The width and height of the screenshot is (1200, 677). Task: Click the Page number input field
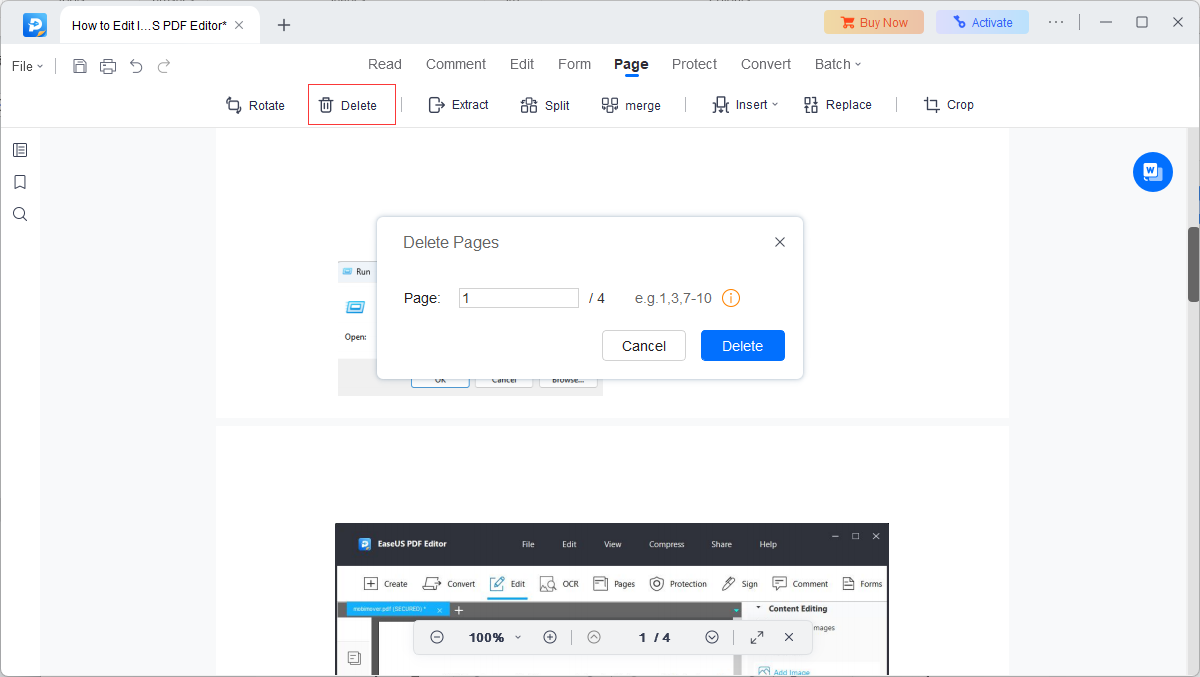[x=519, y=298]
